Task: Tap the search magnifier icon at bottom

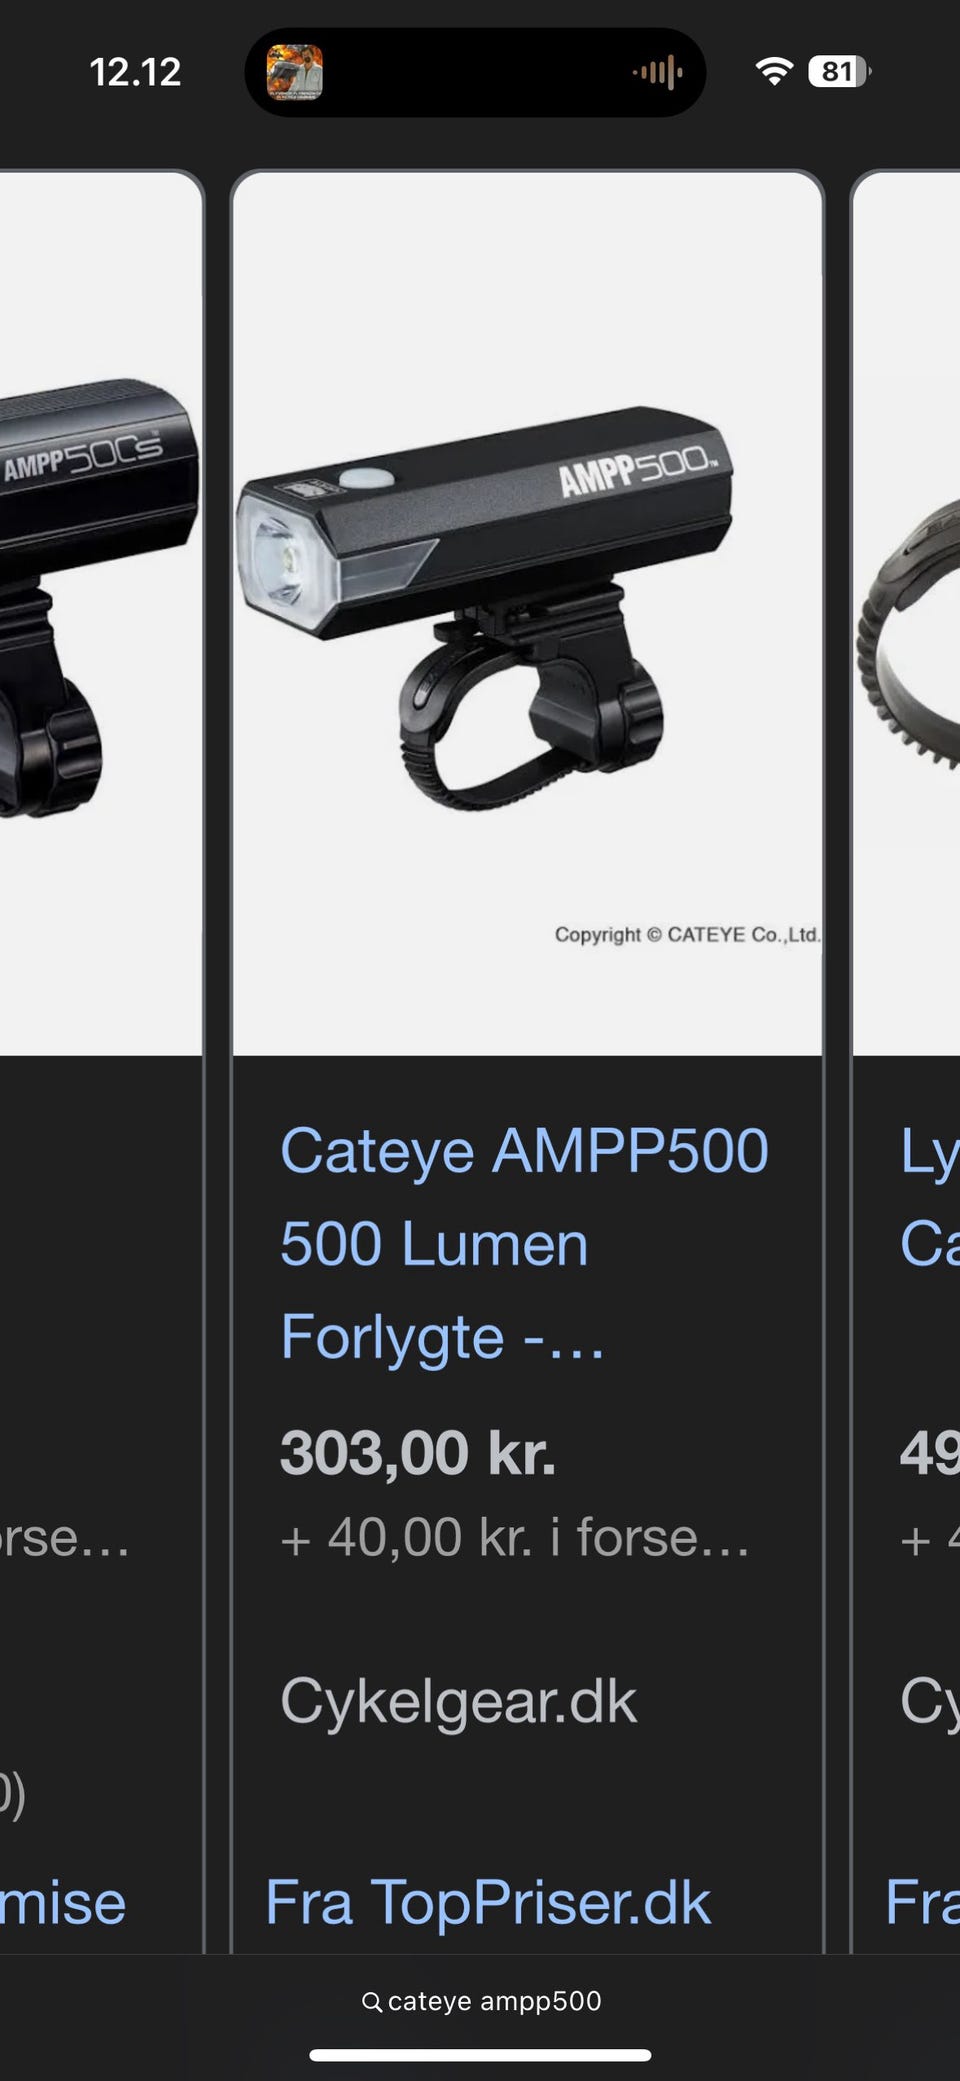Action: pos(371,2001)
